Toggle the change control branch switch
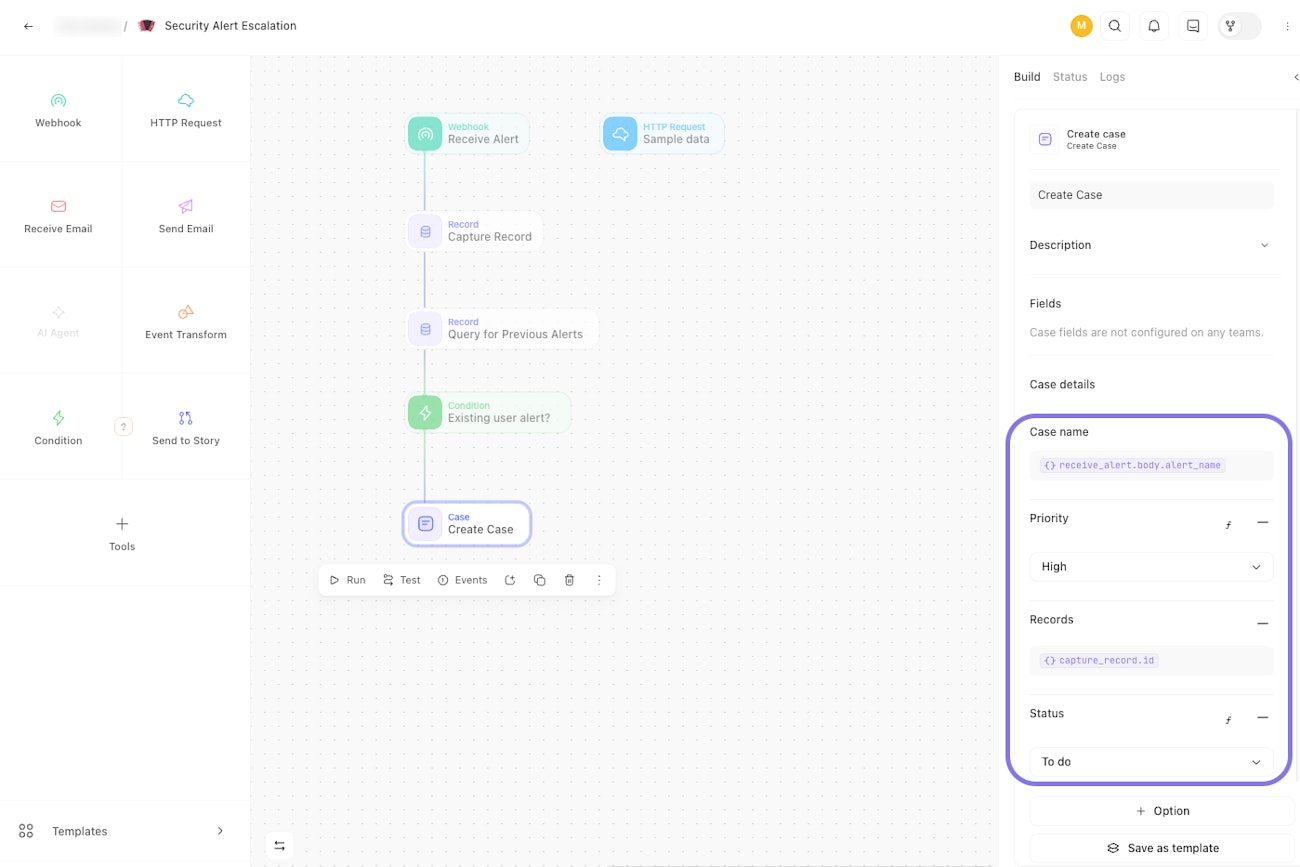 click(1239, 26)
